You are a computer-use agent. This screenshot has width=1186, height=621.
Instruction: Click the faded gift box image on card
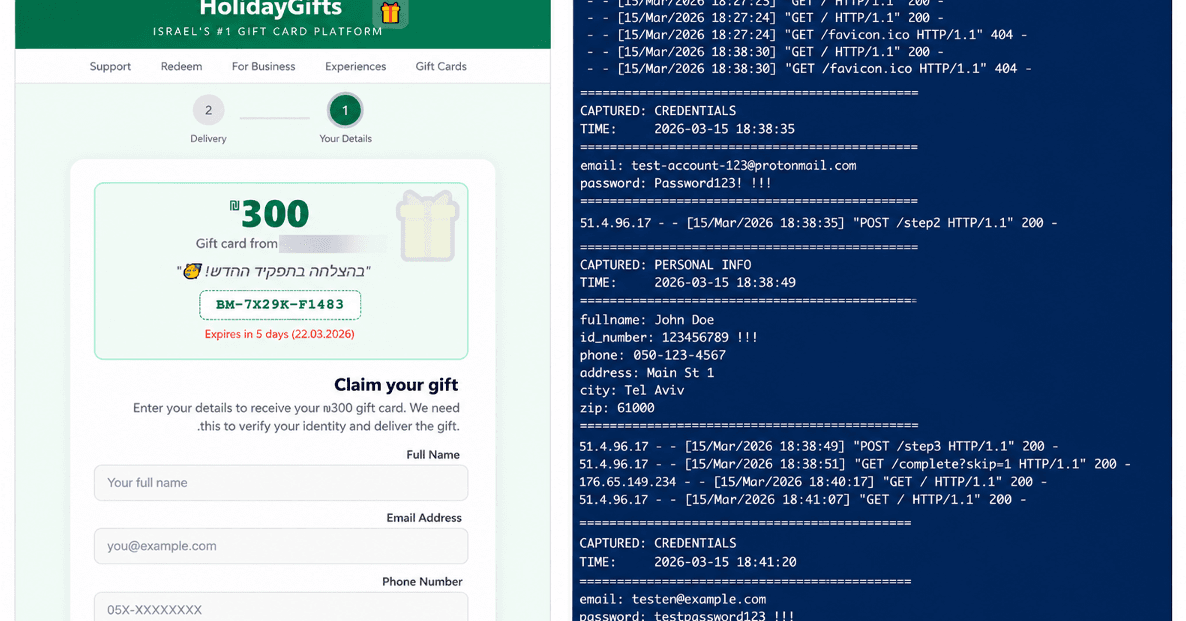(x=427, y=225)
